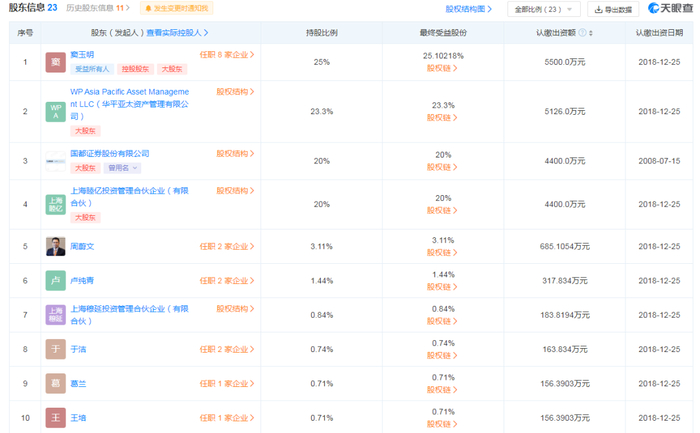Click the bell icon in change notification
700x433 pixels.
coord(148,8)
